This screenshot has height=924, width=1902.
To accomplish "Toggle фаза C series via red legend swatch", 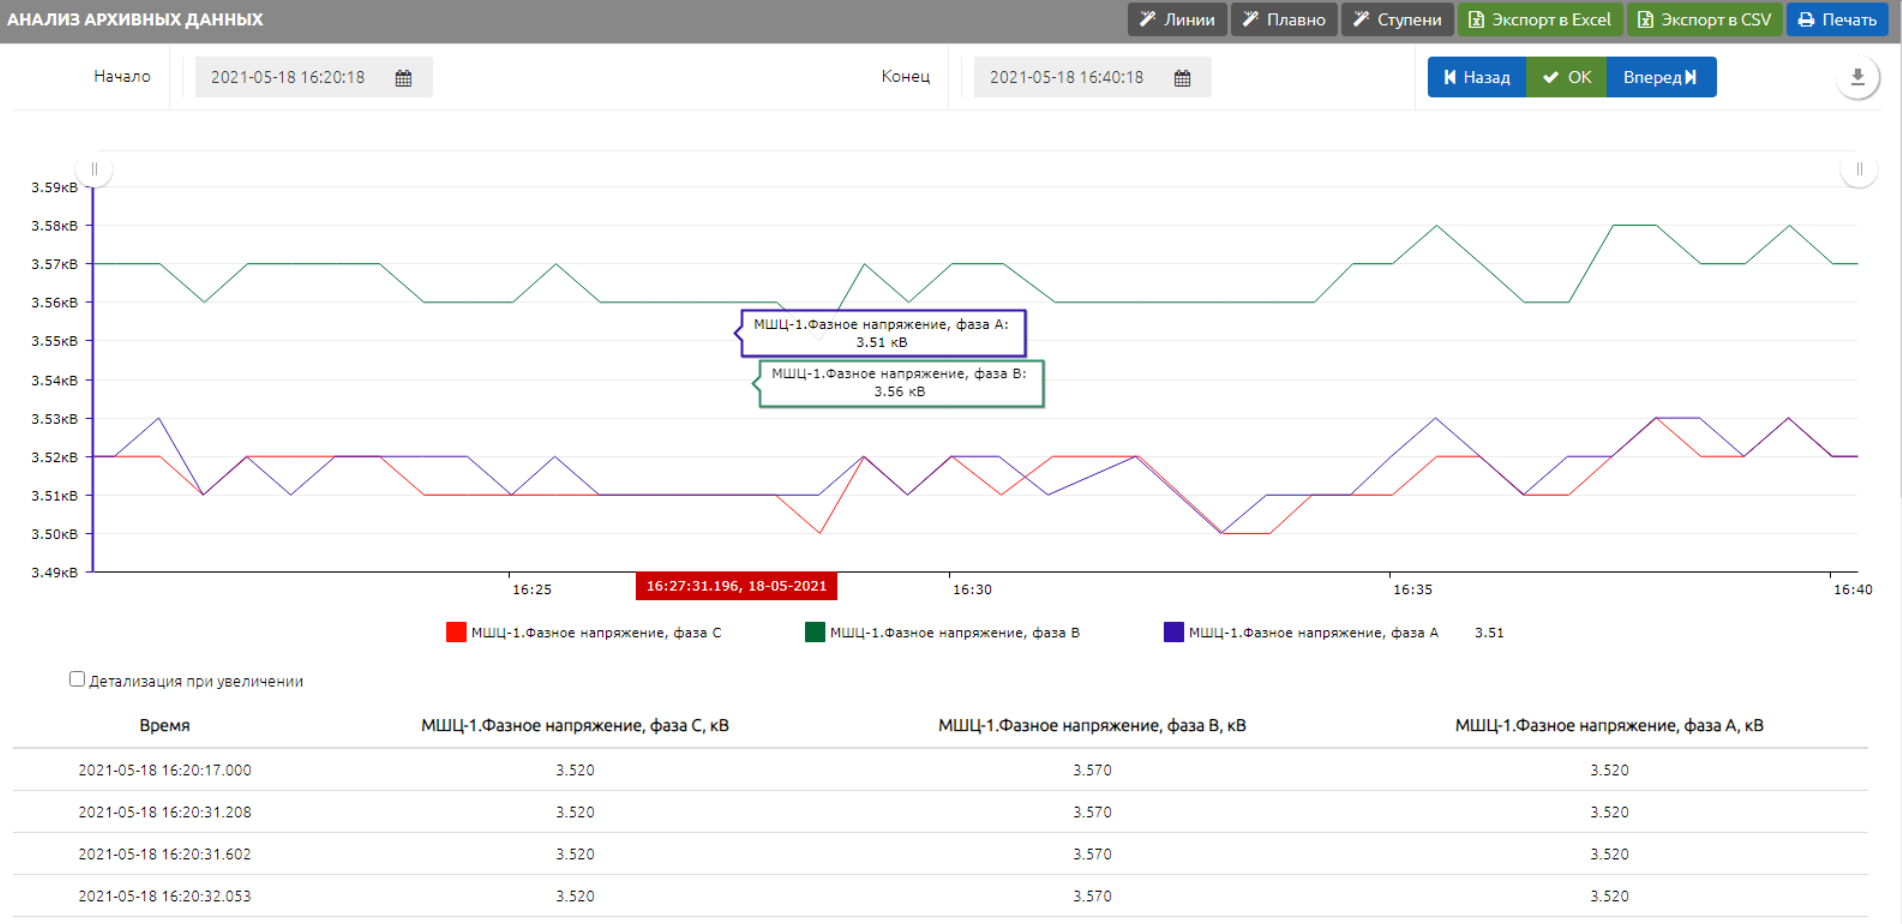I will click(456, 632).
